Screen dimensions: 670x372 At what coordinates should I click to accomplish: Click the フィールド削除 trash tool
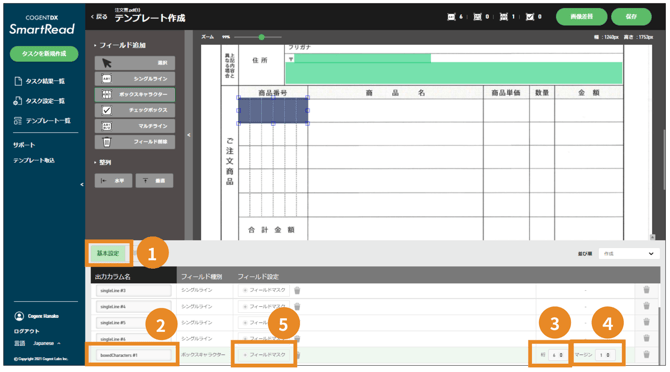click(135, 142)
